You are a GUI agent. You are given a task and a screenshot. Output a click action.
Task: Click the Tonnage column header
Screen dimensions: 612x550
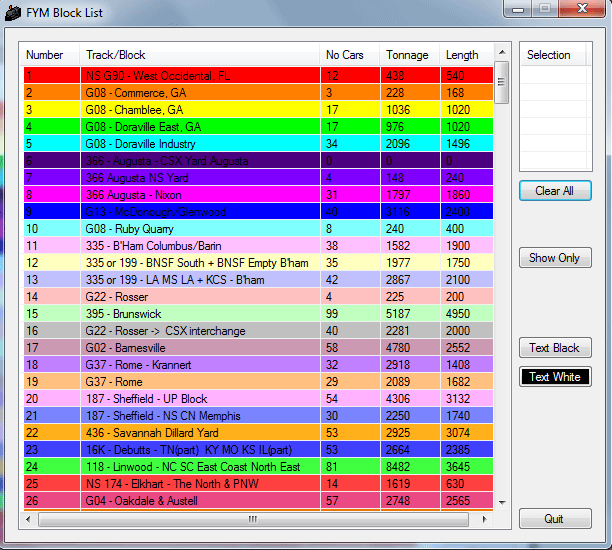coord(409,55)
